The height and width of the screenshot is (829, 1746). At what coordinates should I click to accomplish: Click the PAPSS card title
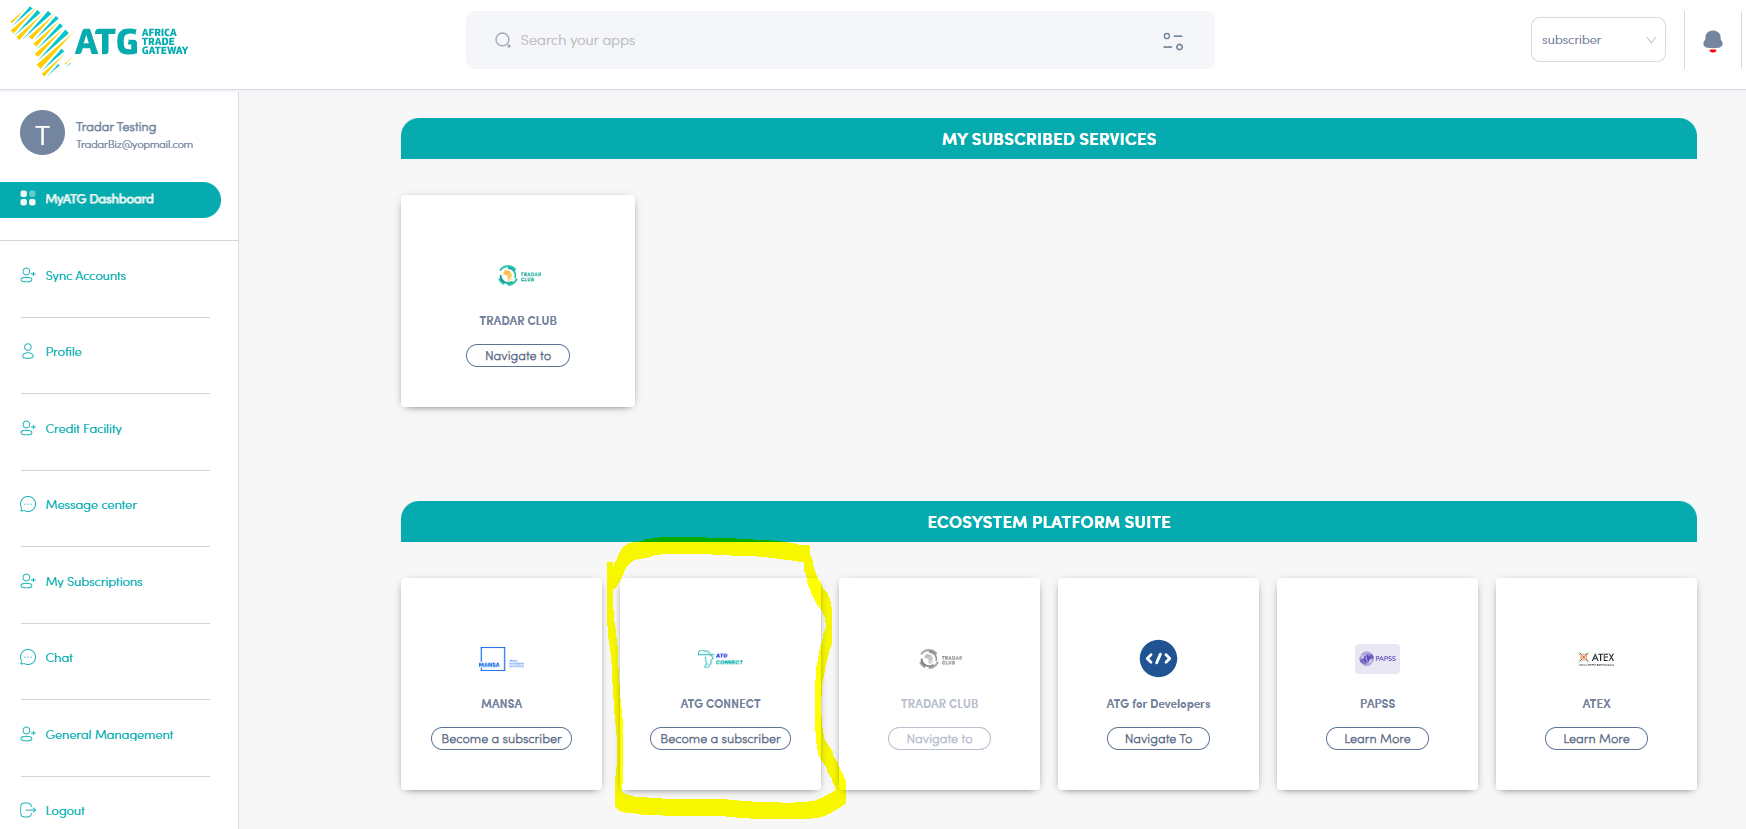pyautogui.click(x=1377, y=704)
